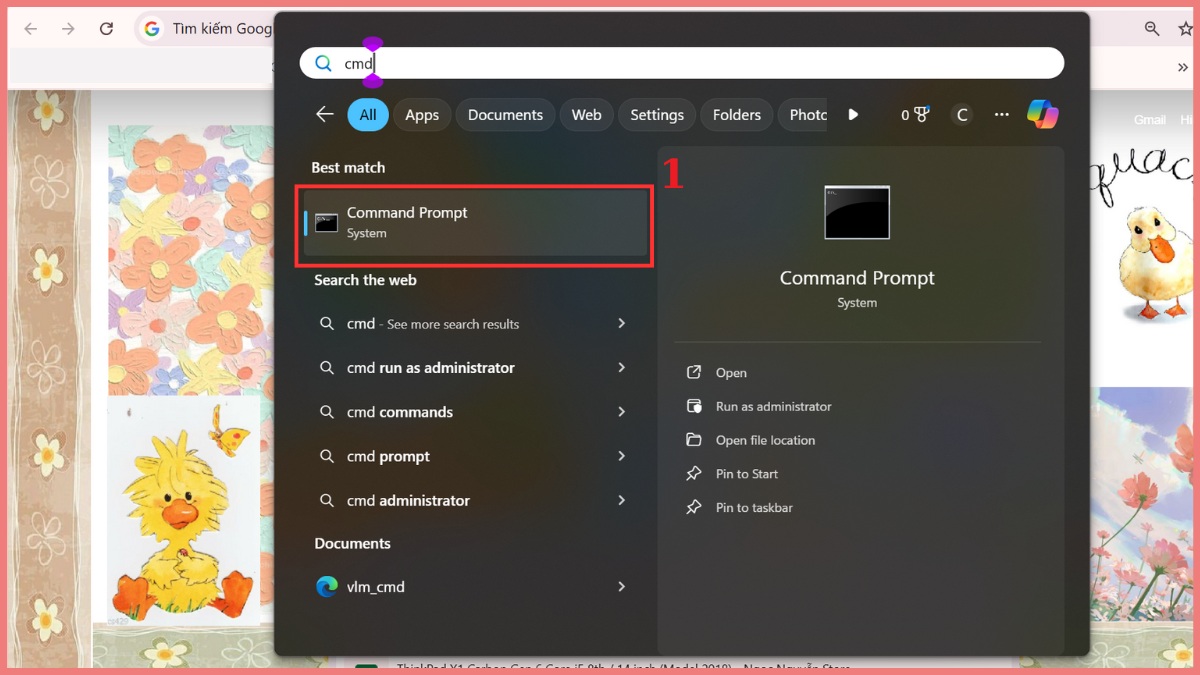
Task: Click the back arrow in search panel
Action: [324, 115]
